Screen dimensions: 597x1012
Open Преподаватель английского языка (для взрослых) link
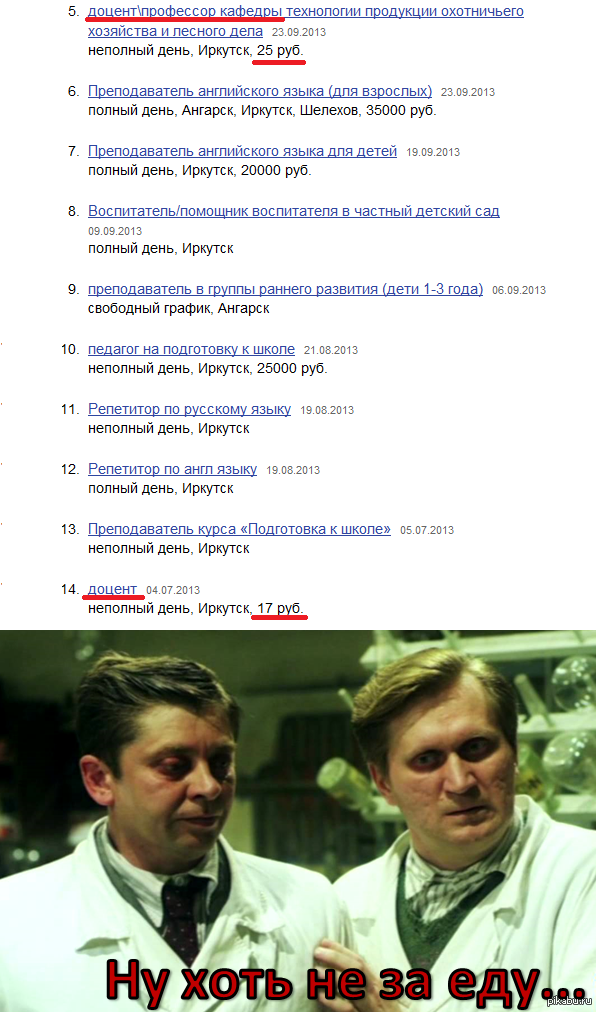pos(260,91)
